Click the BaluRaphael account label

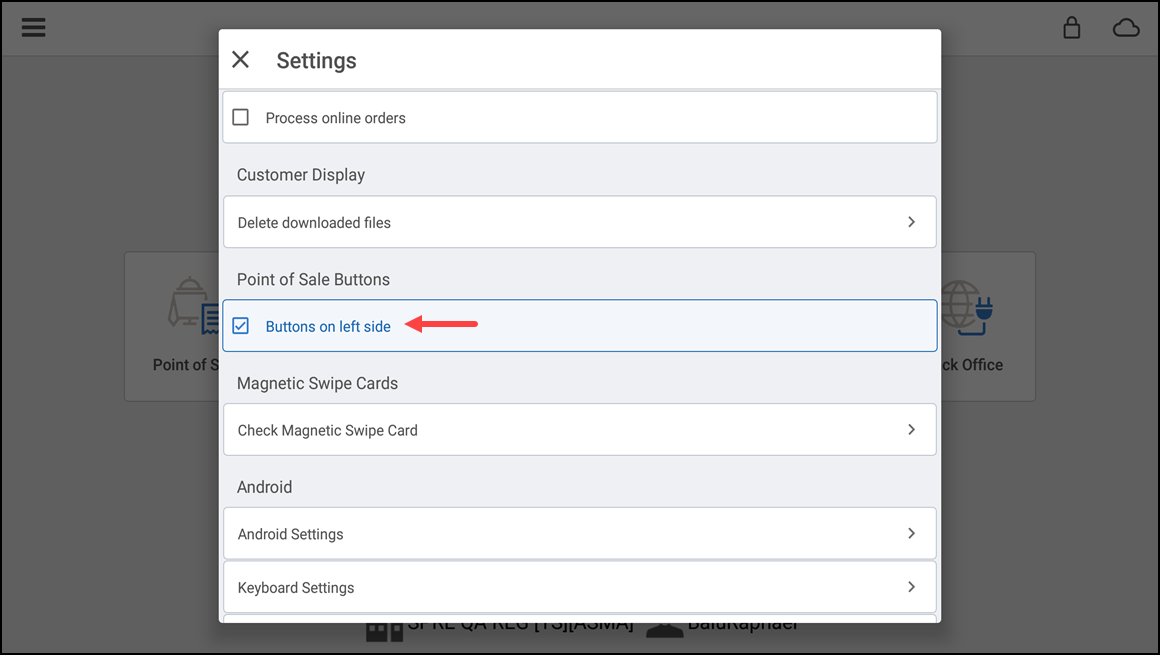click(x=743, y=622)
